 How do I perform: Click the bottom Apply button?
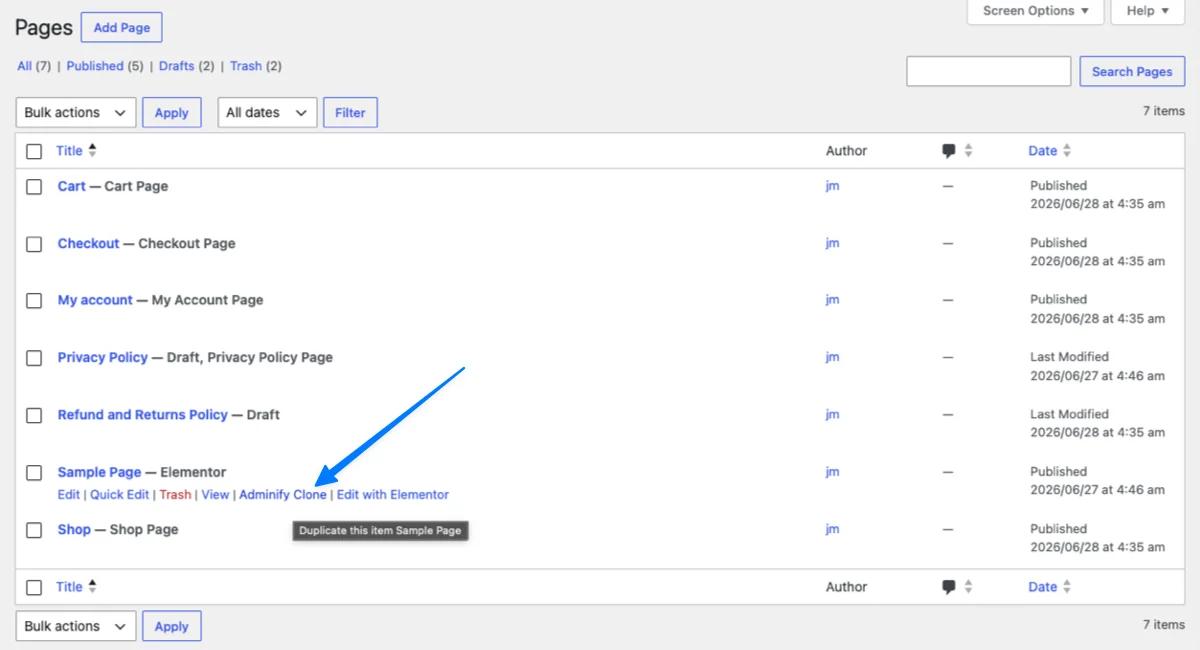(x=171, y=626)
